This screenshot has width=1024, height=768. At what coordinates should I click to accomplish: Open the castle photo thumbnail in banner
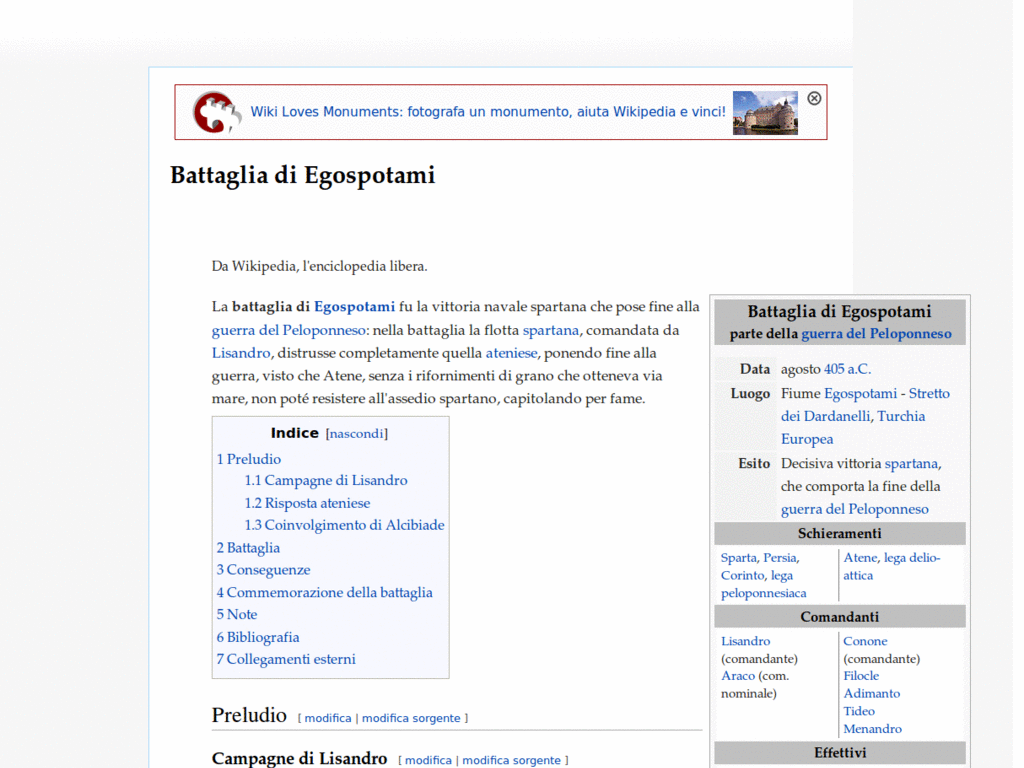pos(765,112)
